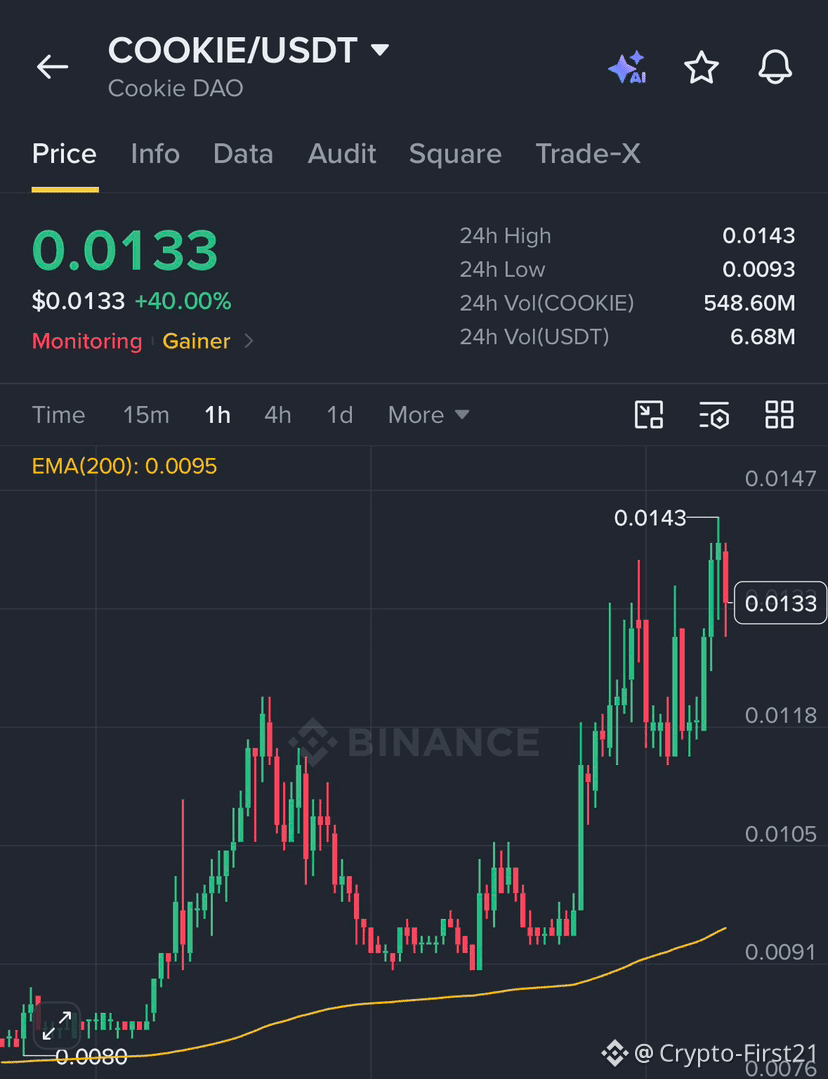Viewport: 828px width, 1079px height.
Task: Tap the Gainer tag
Action: click(x=196, y=341)
